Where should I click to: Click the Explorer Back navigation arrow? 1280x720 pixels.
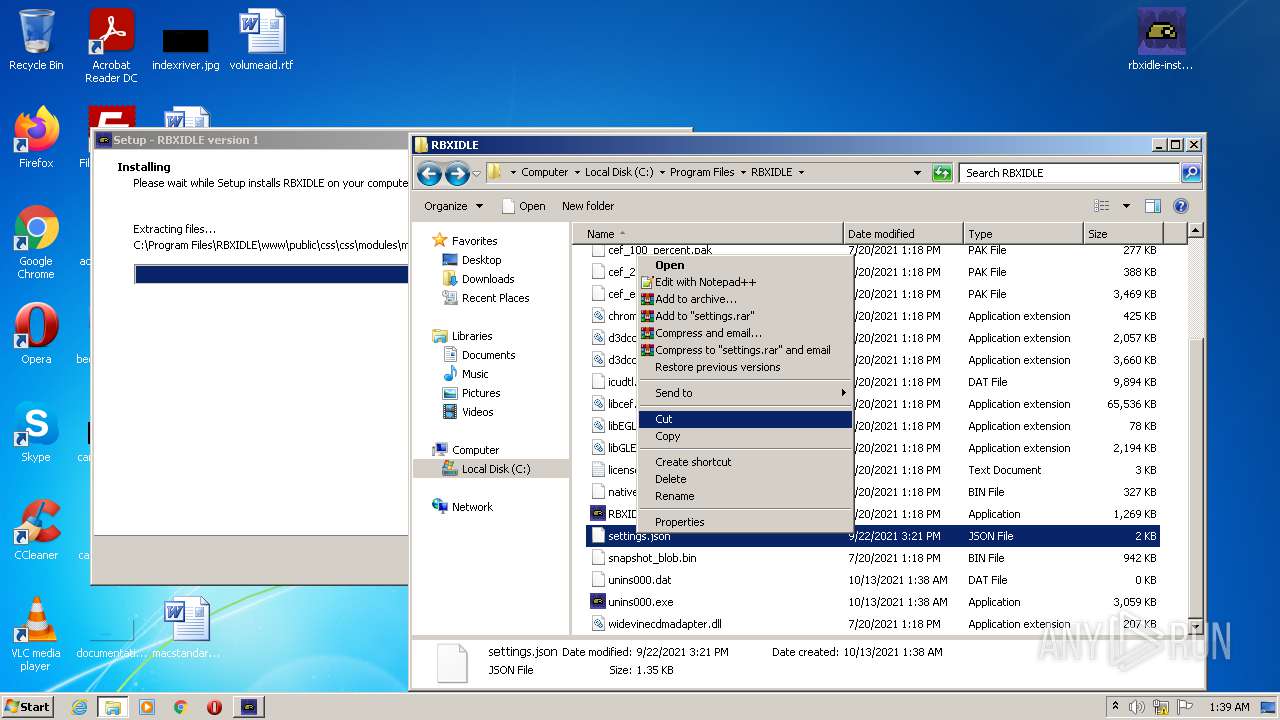pos(429,173)
